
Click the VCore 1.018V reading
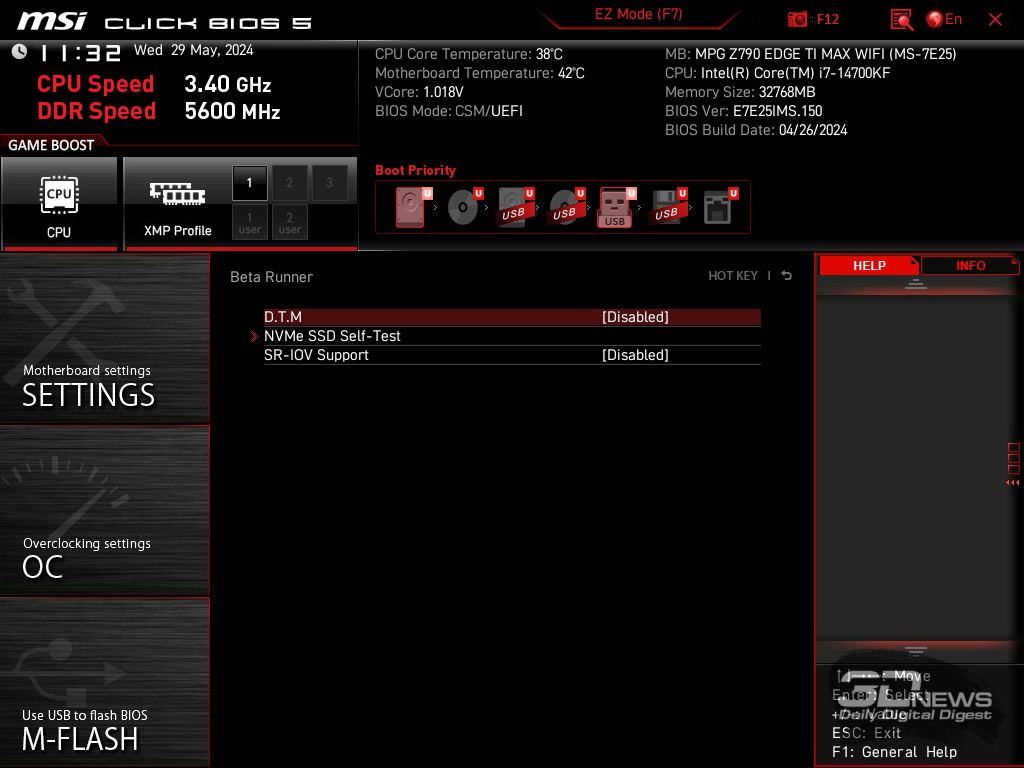419,92
